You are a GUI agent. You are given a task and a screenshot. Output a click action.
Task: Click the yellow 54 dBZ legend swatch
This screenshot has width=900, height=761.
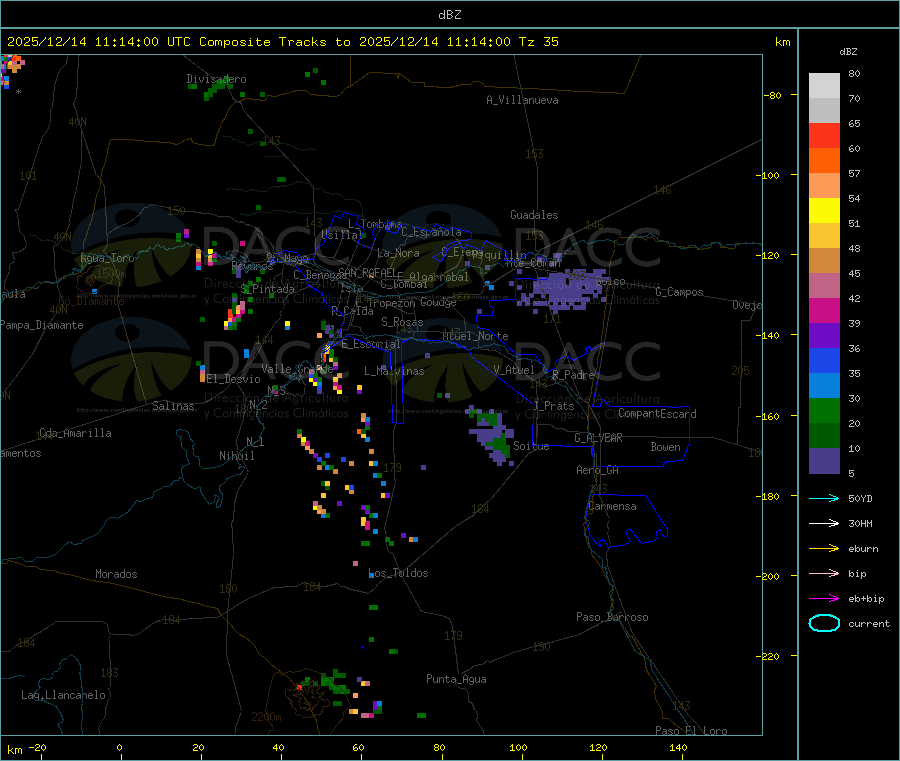[824, 210]
